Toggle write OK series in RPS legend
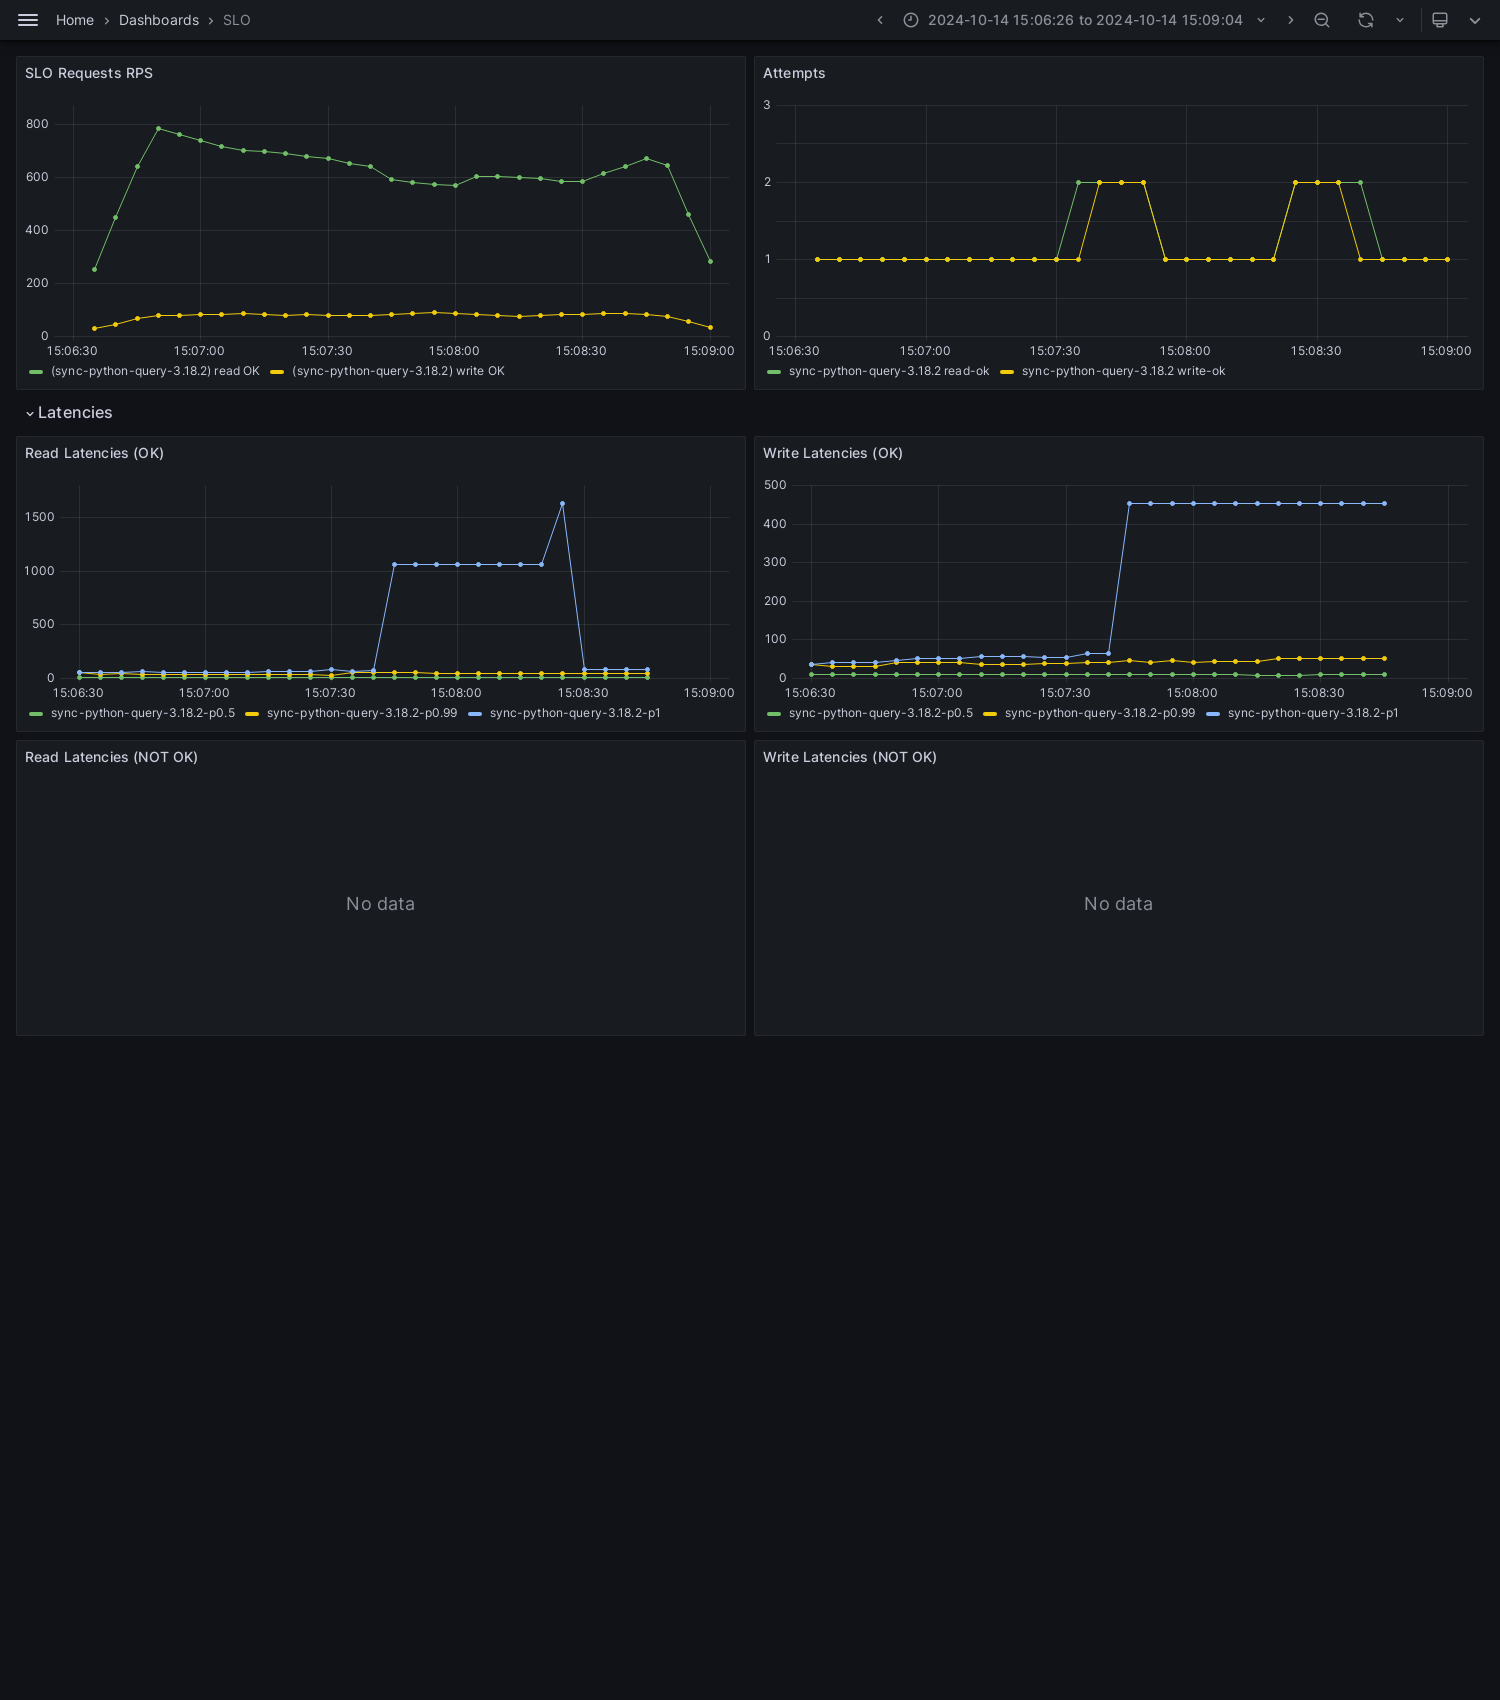The width and height of the screenshot is (1500, 1700). 398,371
